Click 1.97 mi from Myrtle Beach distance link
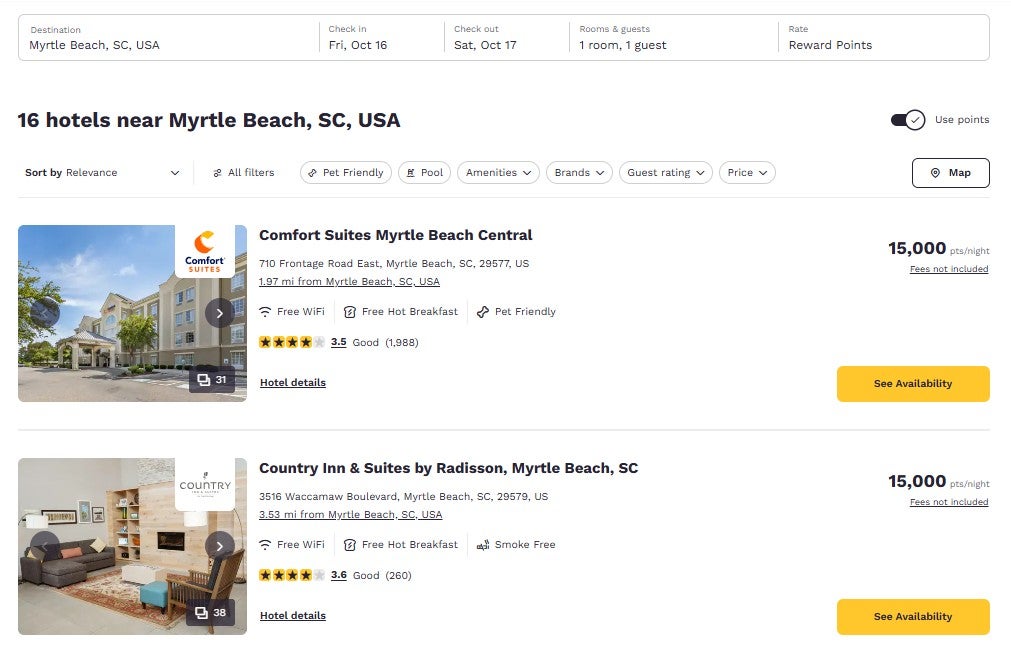The width and height of the screenshot is (1011, 648). pos(349,282)
